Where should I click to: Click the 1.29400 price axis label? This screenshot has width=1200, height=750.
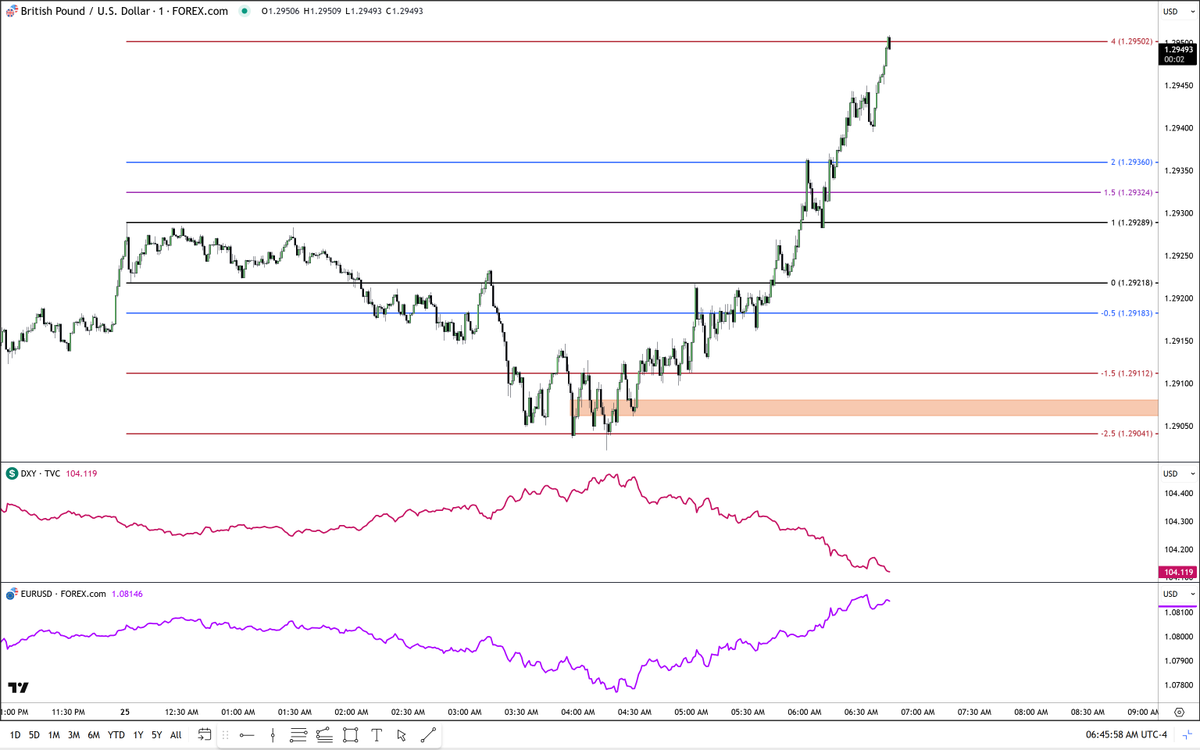(x=1178, y=128)
